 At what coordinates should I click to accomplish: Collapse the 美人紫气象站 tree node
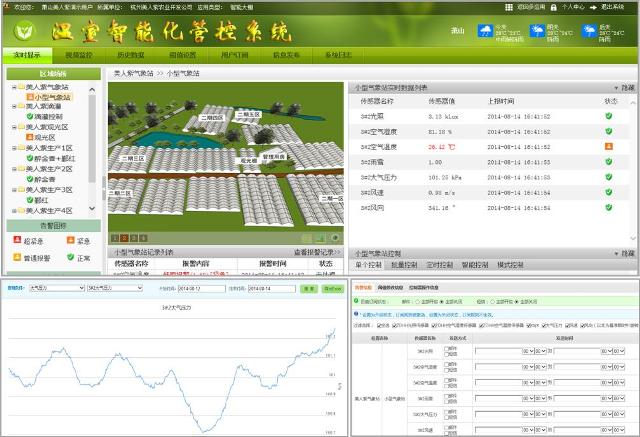click(x=15, y=87)
